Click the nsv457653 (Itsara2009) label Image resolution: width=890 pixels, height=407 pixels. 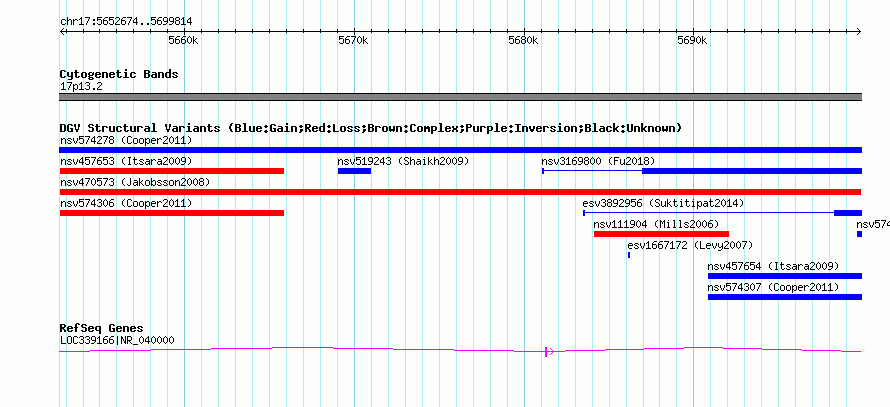point(126,161)
